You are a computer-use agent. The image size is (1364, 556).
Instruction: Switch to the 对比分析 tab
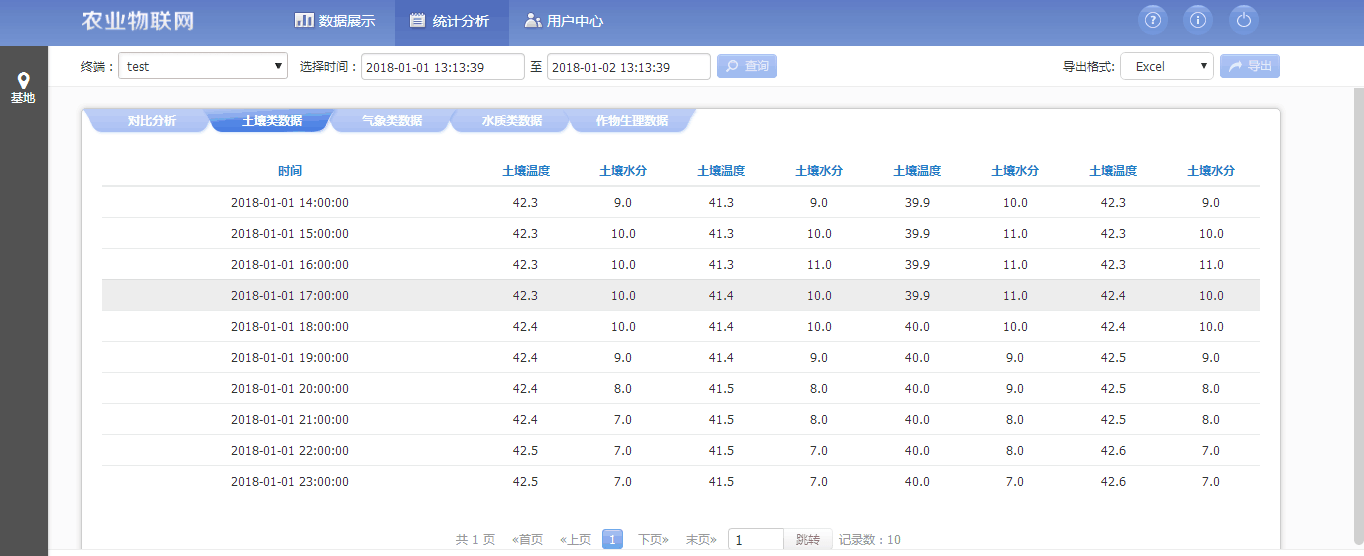pos(151,121)
